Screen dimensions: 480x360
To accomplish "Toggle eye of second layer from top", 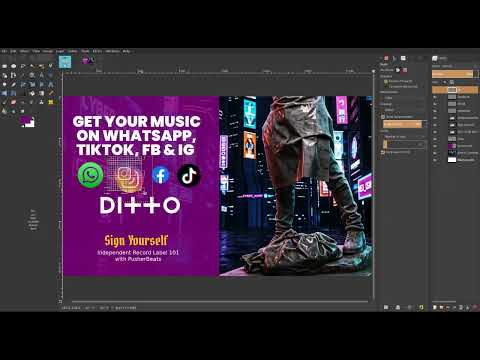I will point(435,97).
